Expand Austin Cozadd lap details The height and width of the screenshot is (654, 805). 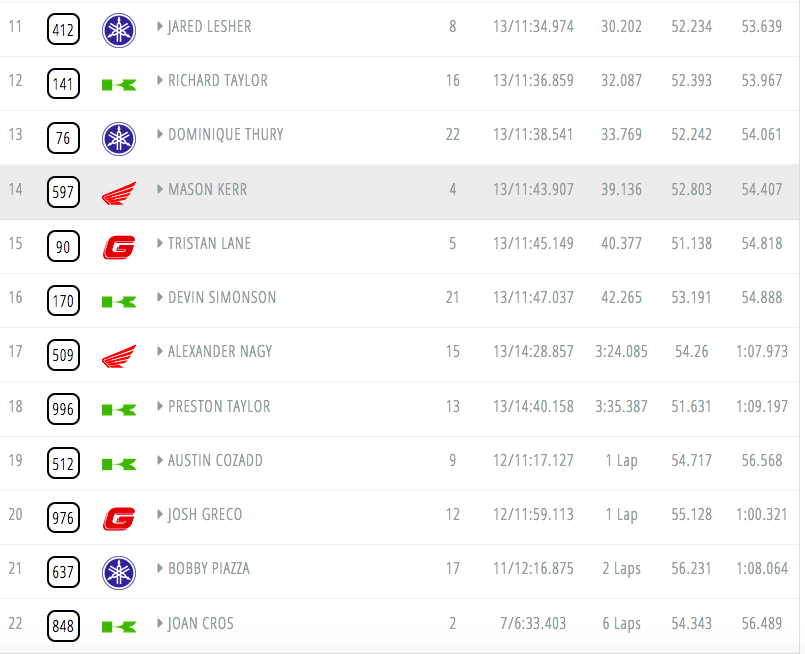point(160,460)
